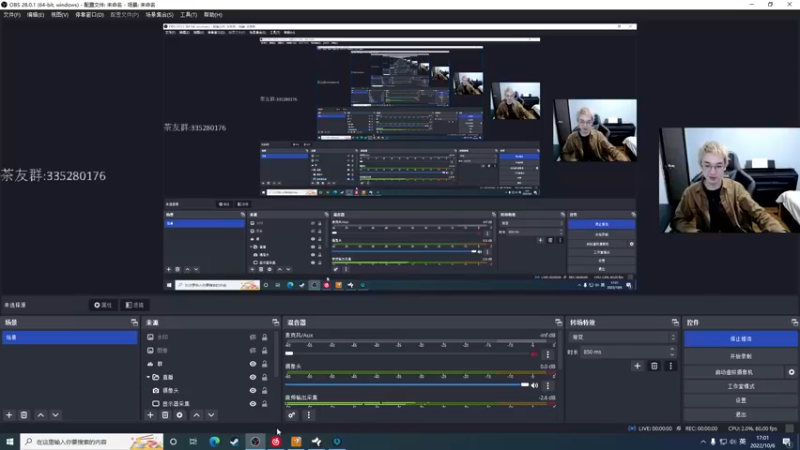Increase transition duration with the up stepper arrow
Viewport: 800px width, 450px height.
coord(672,349)
